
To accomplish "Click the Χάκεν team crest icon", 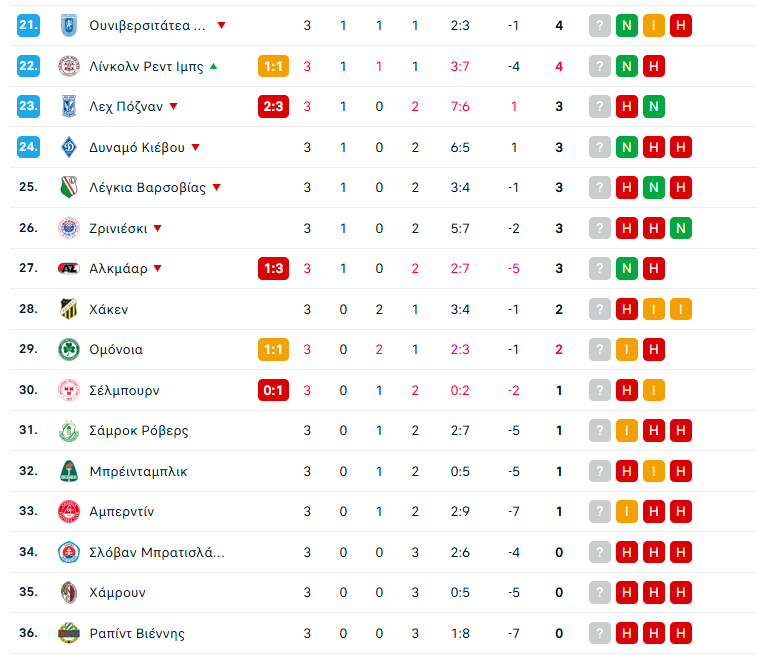I will click(68, 309).
